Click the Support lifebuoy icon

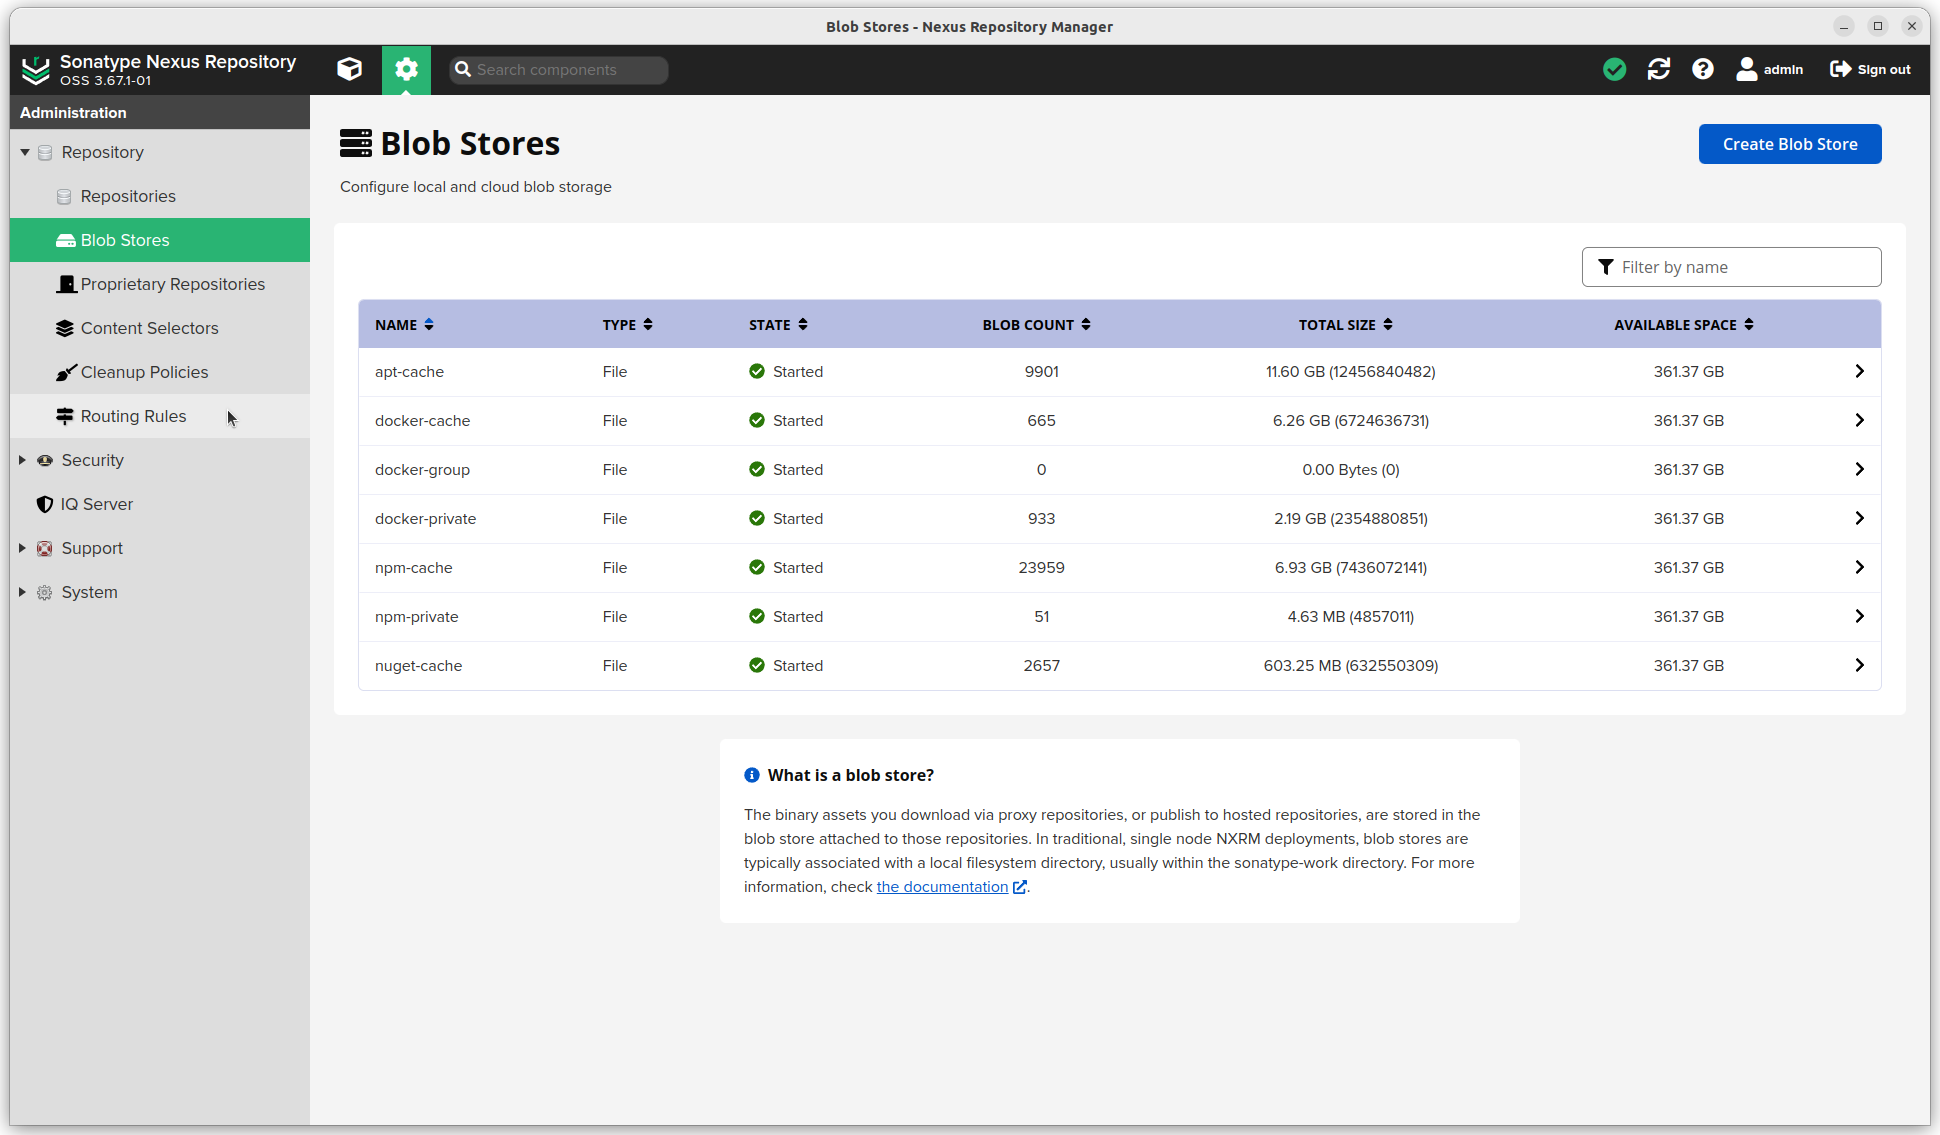click(45, 548)
